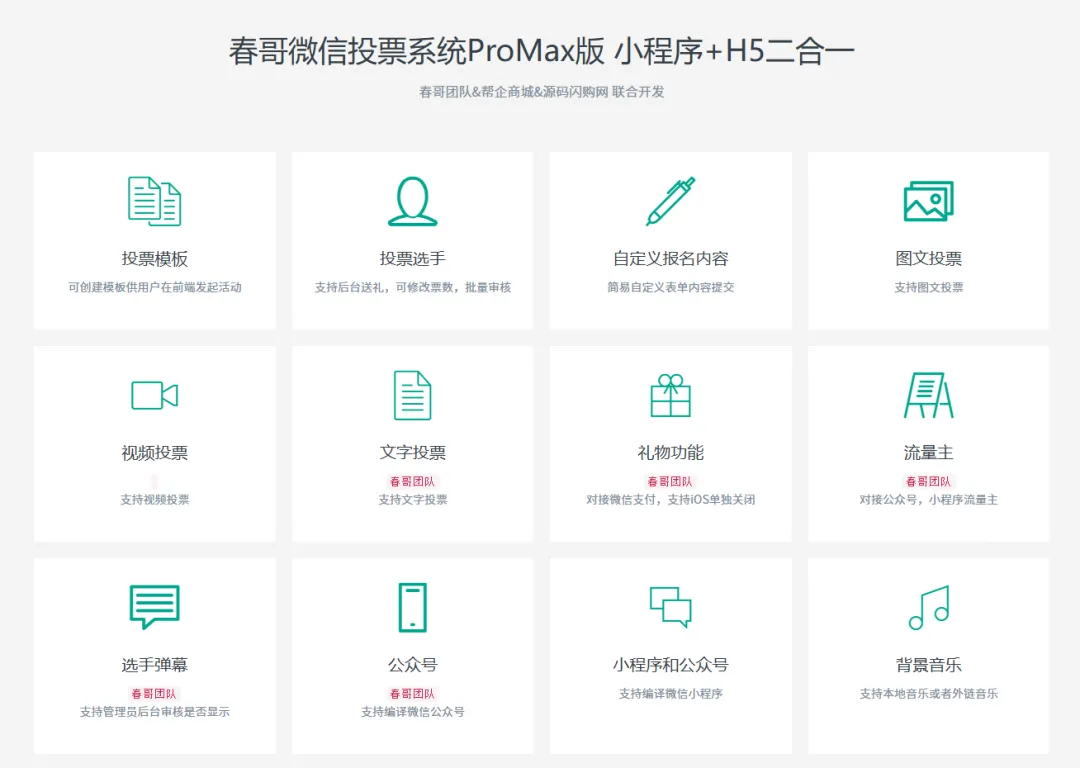Click the 春哥团队 tag under 公众号
This screenshot has height=768, width=1080.
coord(413,694)
